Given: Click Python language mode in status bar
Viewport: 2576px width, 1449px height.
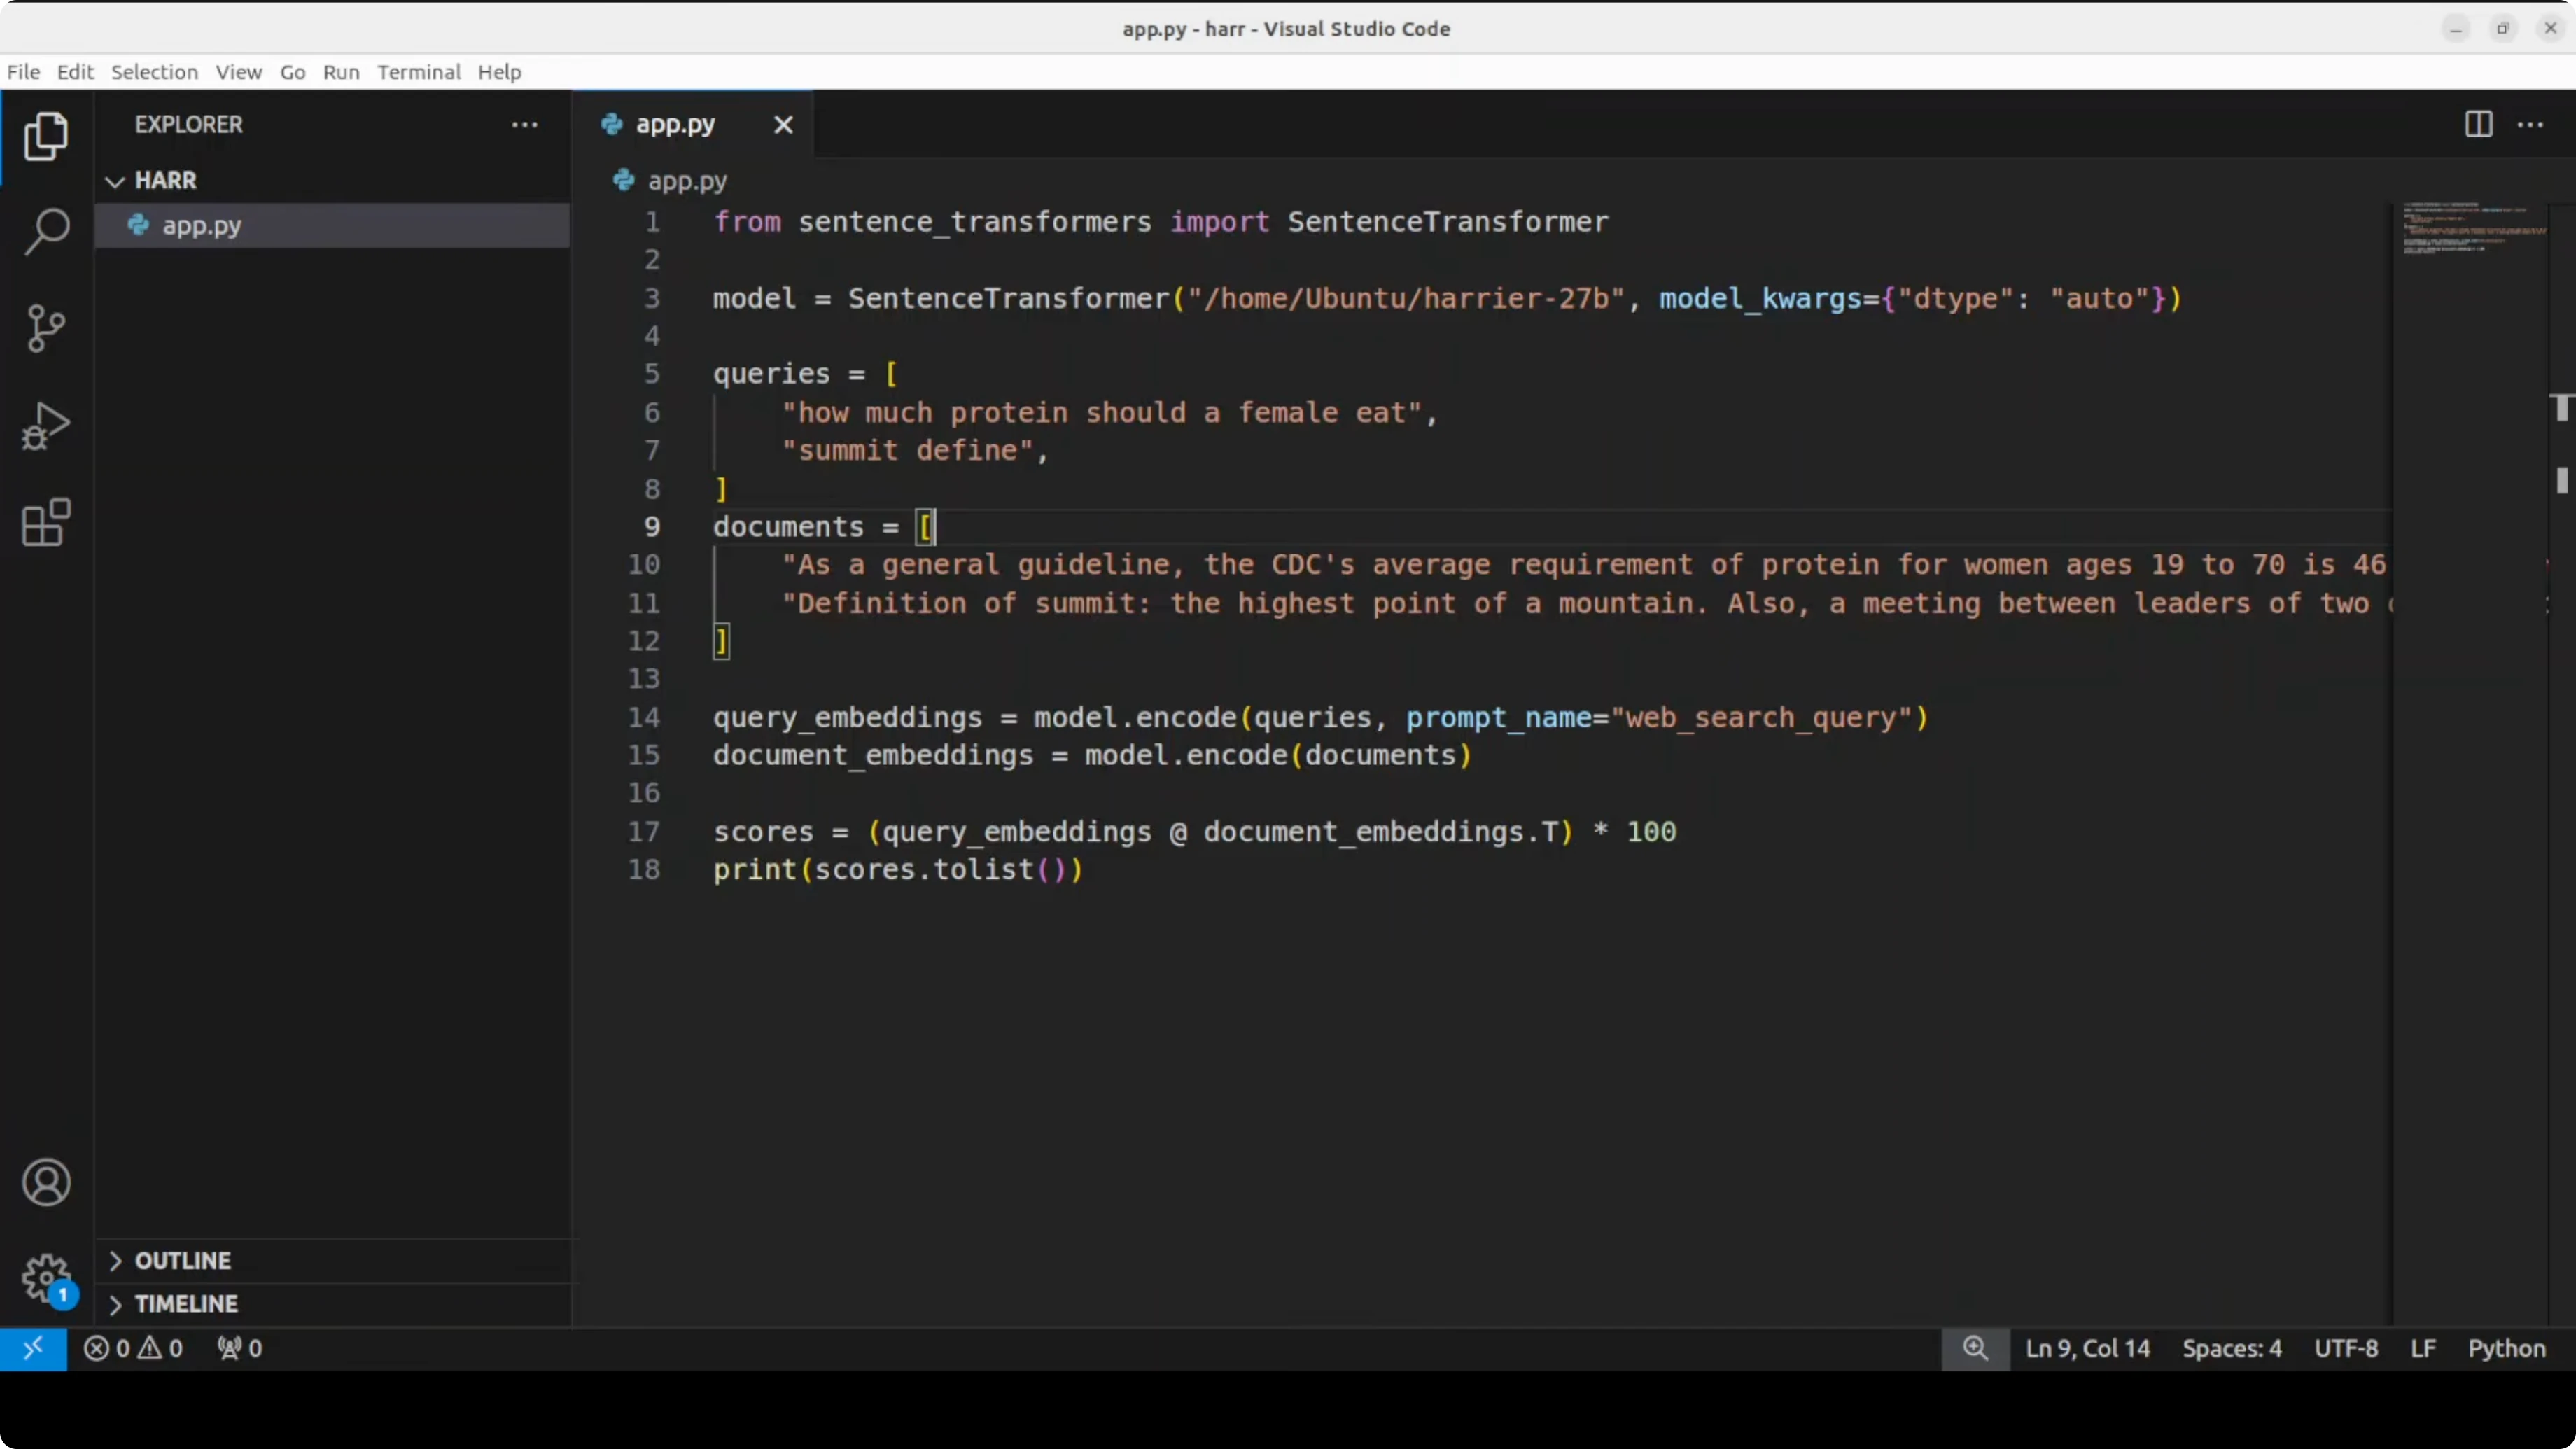Looking at the screenshot, I should (2508, 1347).
